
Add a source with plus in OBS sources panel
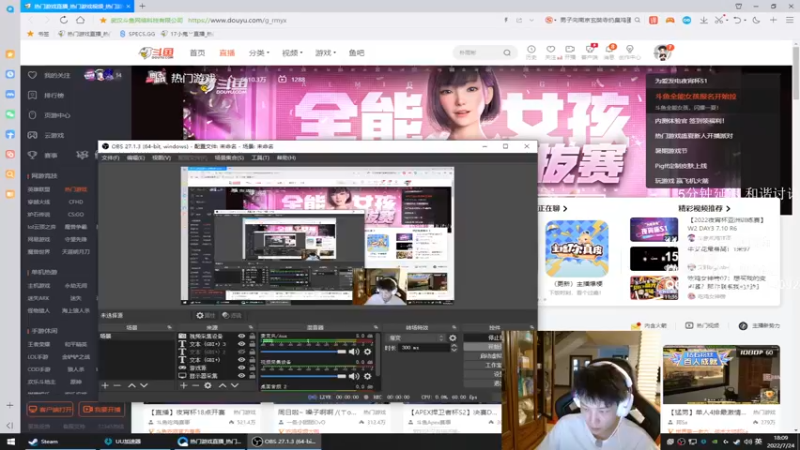pyautogui.click(x=184, y=386)
